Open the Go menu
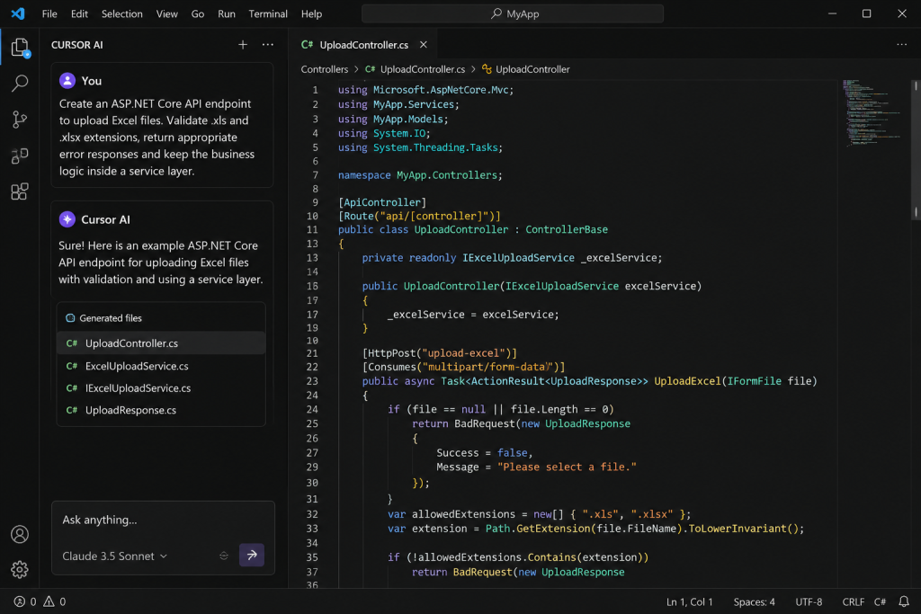The height and width of the screenshot is (614, 921). tap(197, 14)
